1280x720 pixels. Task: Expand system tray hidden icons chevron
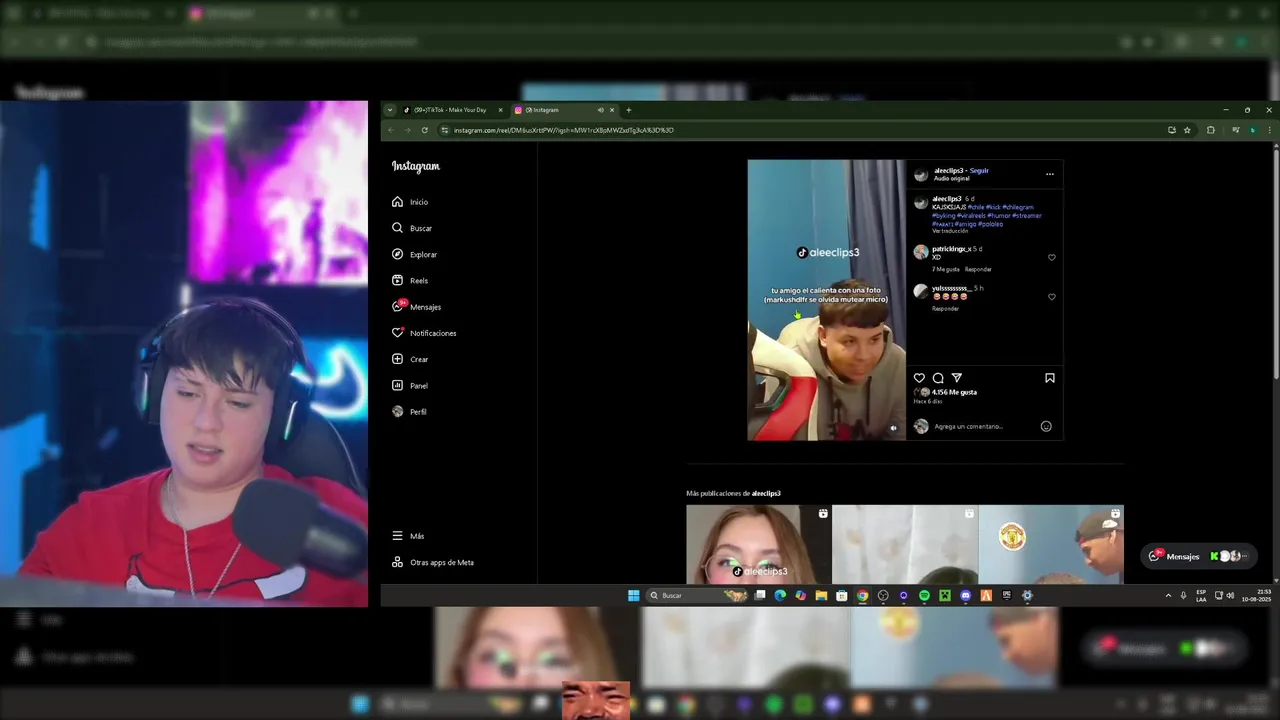click(1168, 595)
